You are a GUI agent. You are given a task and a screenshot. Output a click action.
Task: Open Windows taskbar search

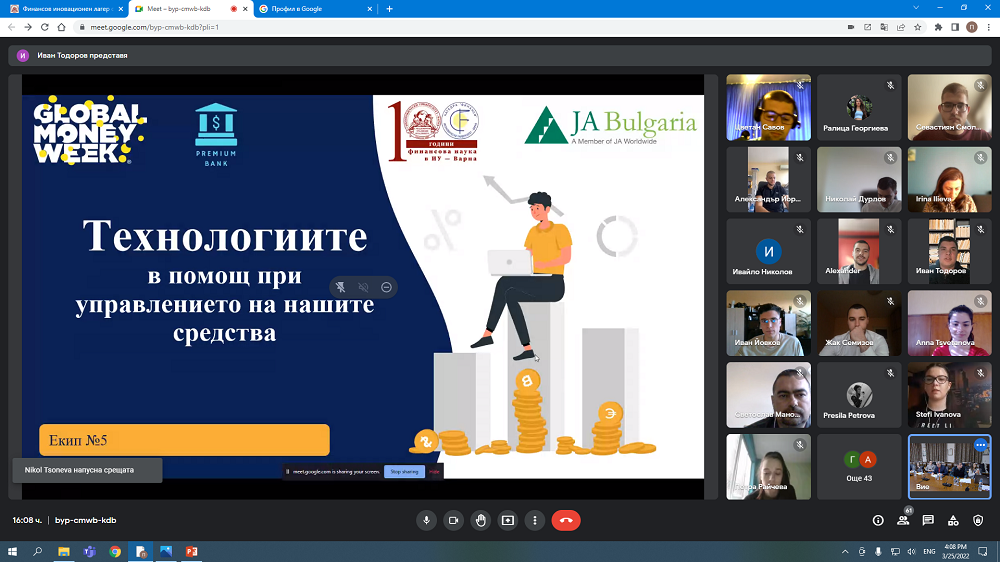(x=38, y=551)
